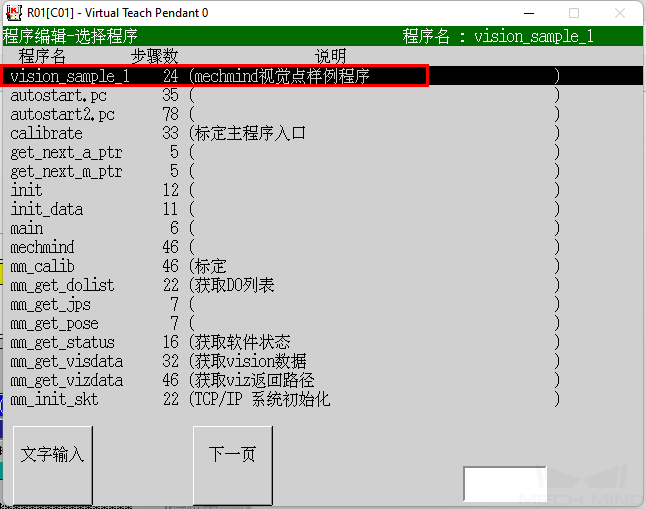The image size is (646, 509).
Task: Click step count 33 of calibrate
Action: tap(171, 134)
